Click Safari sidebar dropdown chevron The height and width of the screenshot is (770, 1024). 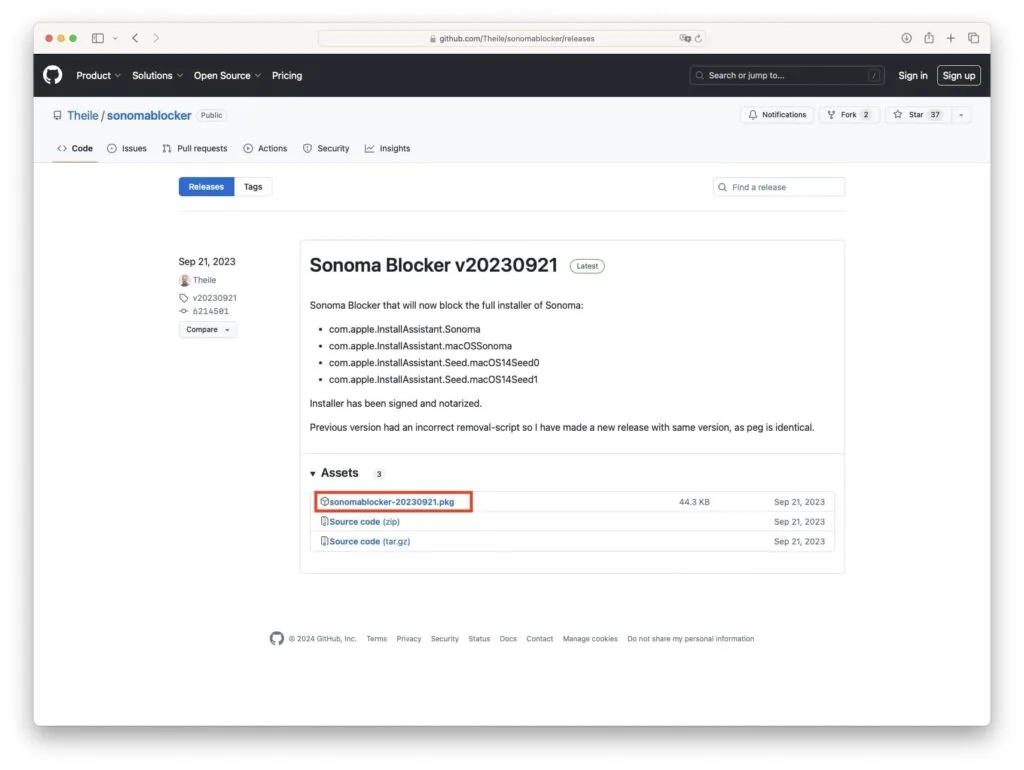tap(115, 38)
